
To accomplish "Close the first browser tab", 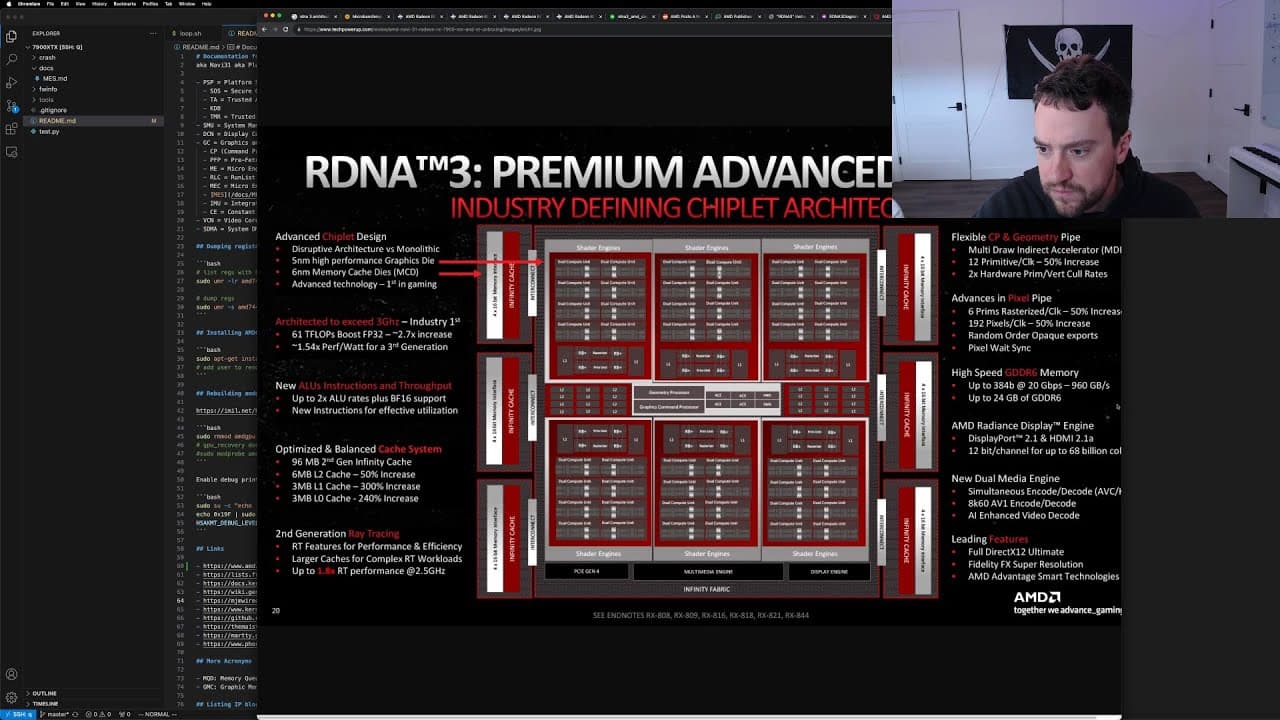I will (x=334, y=17).
